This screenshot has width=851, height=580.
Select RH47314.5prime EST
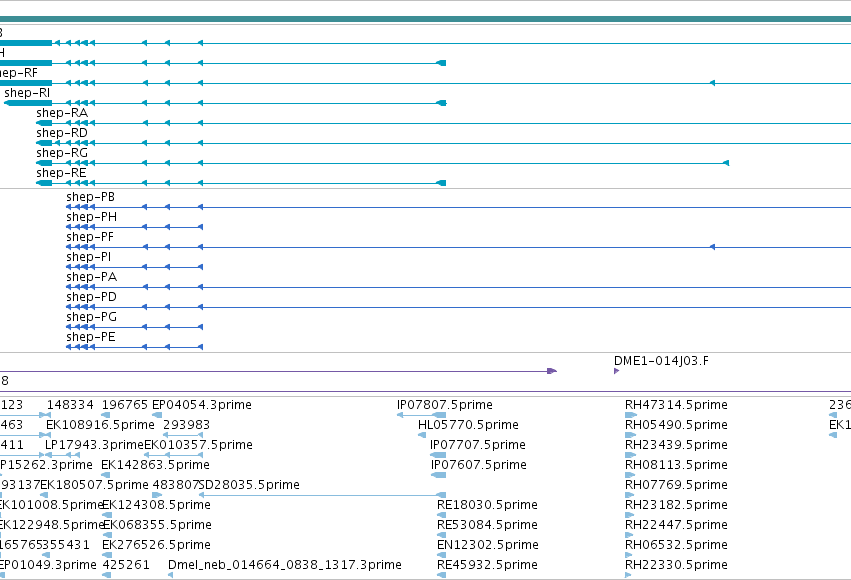[676, 405]
